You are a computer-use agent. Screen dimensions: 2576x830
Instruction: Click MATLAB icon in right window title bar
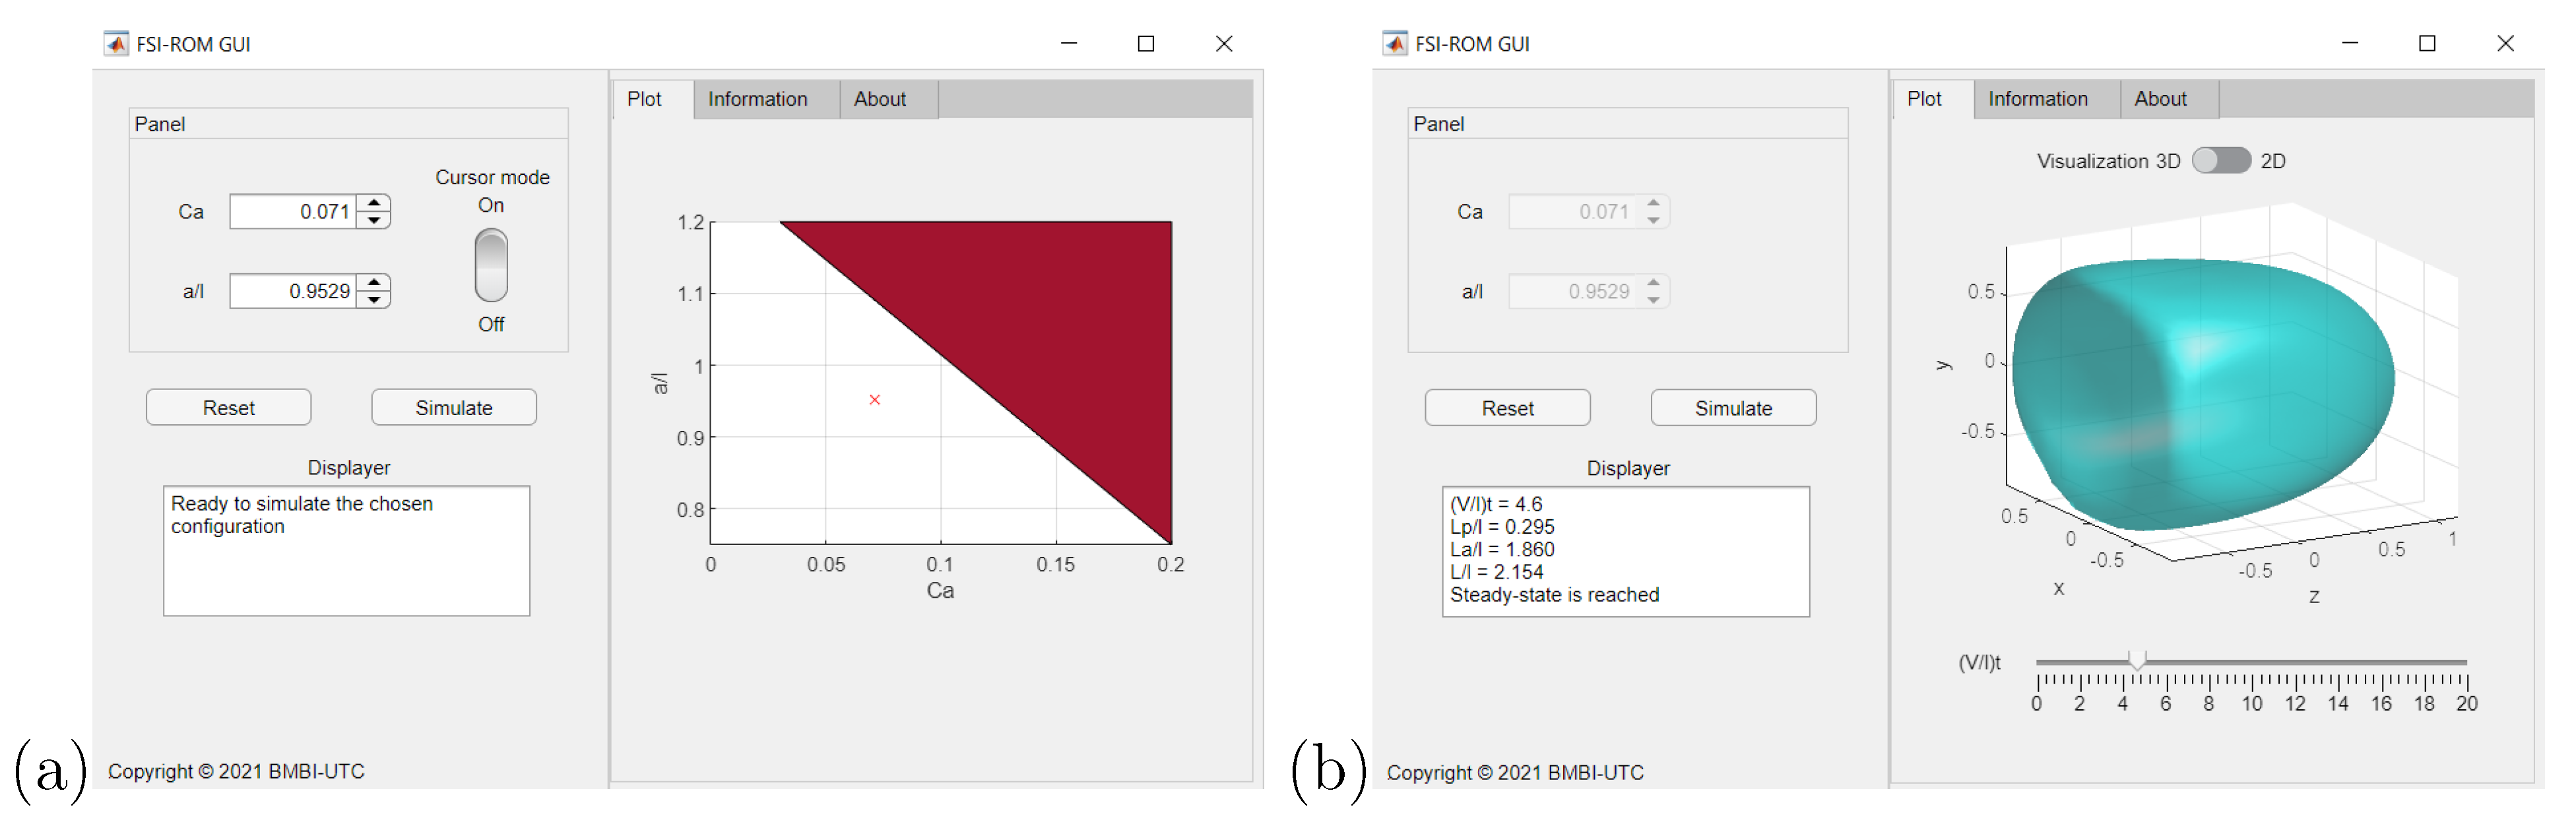coord(1394,44)
